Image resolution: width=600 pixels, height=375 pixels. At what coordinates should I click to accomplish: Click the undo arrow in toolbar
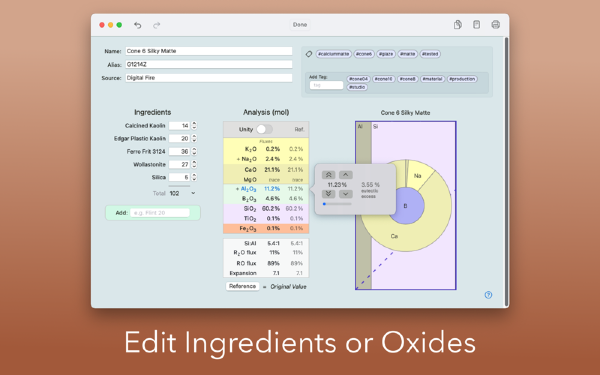click(138, 25)
